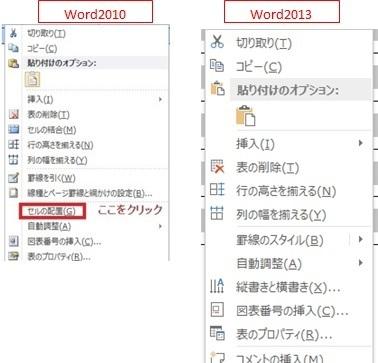
Task: Click the merge cells icon in Word2010 menu
Action: coord(13,130)
